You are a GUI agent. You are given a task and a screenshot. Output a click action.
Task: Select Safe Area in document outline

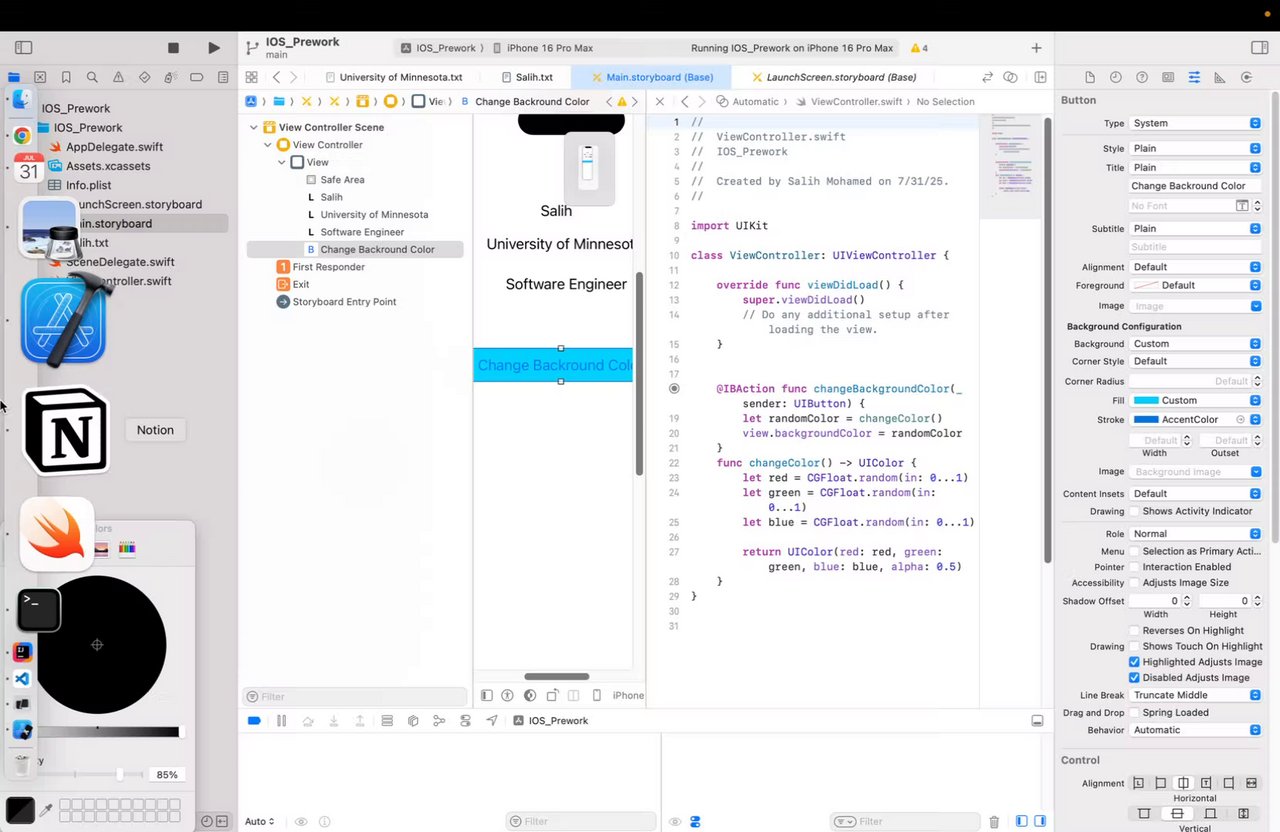342,180
